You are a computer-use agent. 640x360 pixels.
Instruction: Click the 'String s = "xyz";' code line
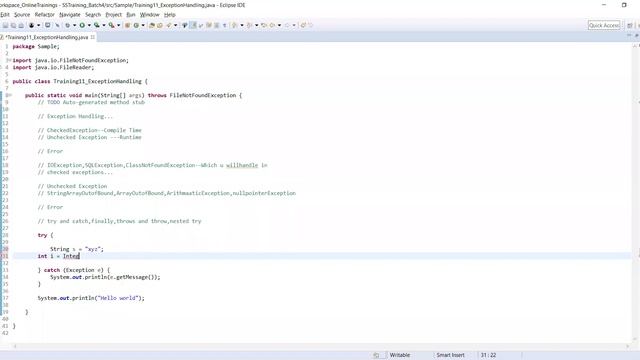coord(77,249)
